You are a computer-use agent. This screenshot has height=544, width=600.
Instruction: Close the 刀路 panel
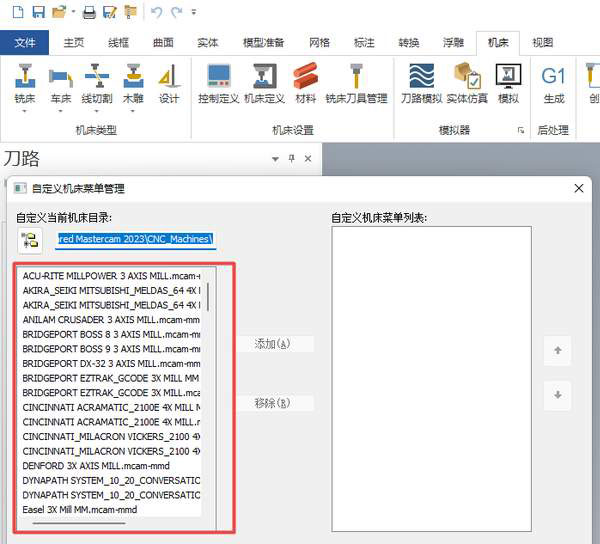[308, 158]
